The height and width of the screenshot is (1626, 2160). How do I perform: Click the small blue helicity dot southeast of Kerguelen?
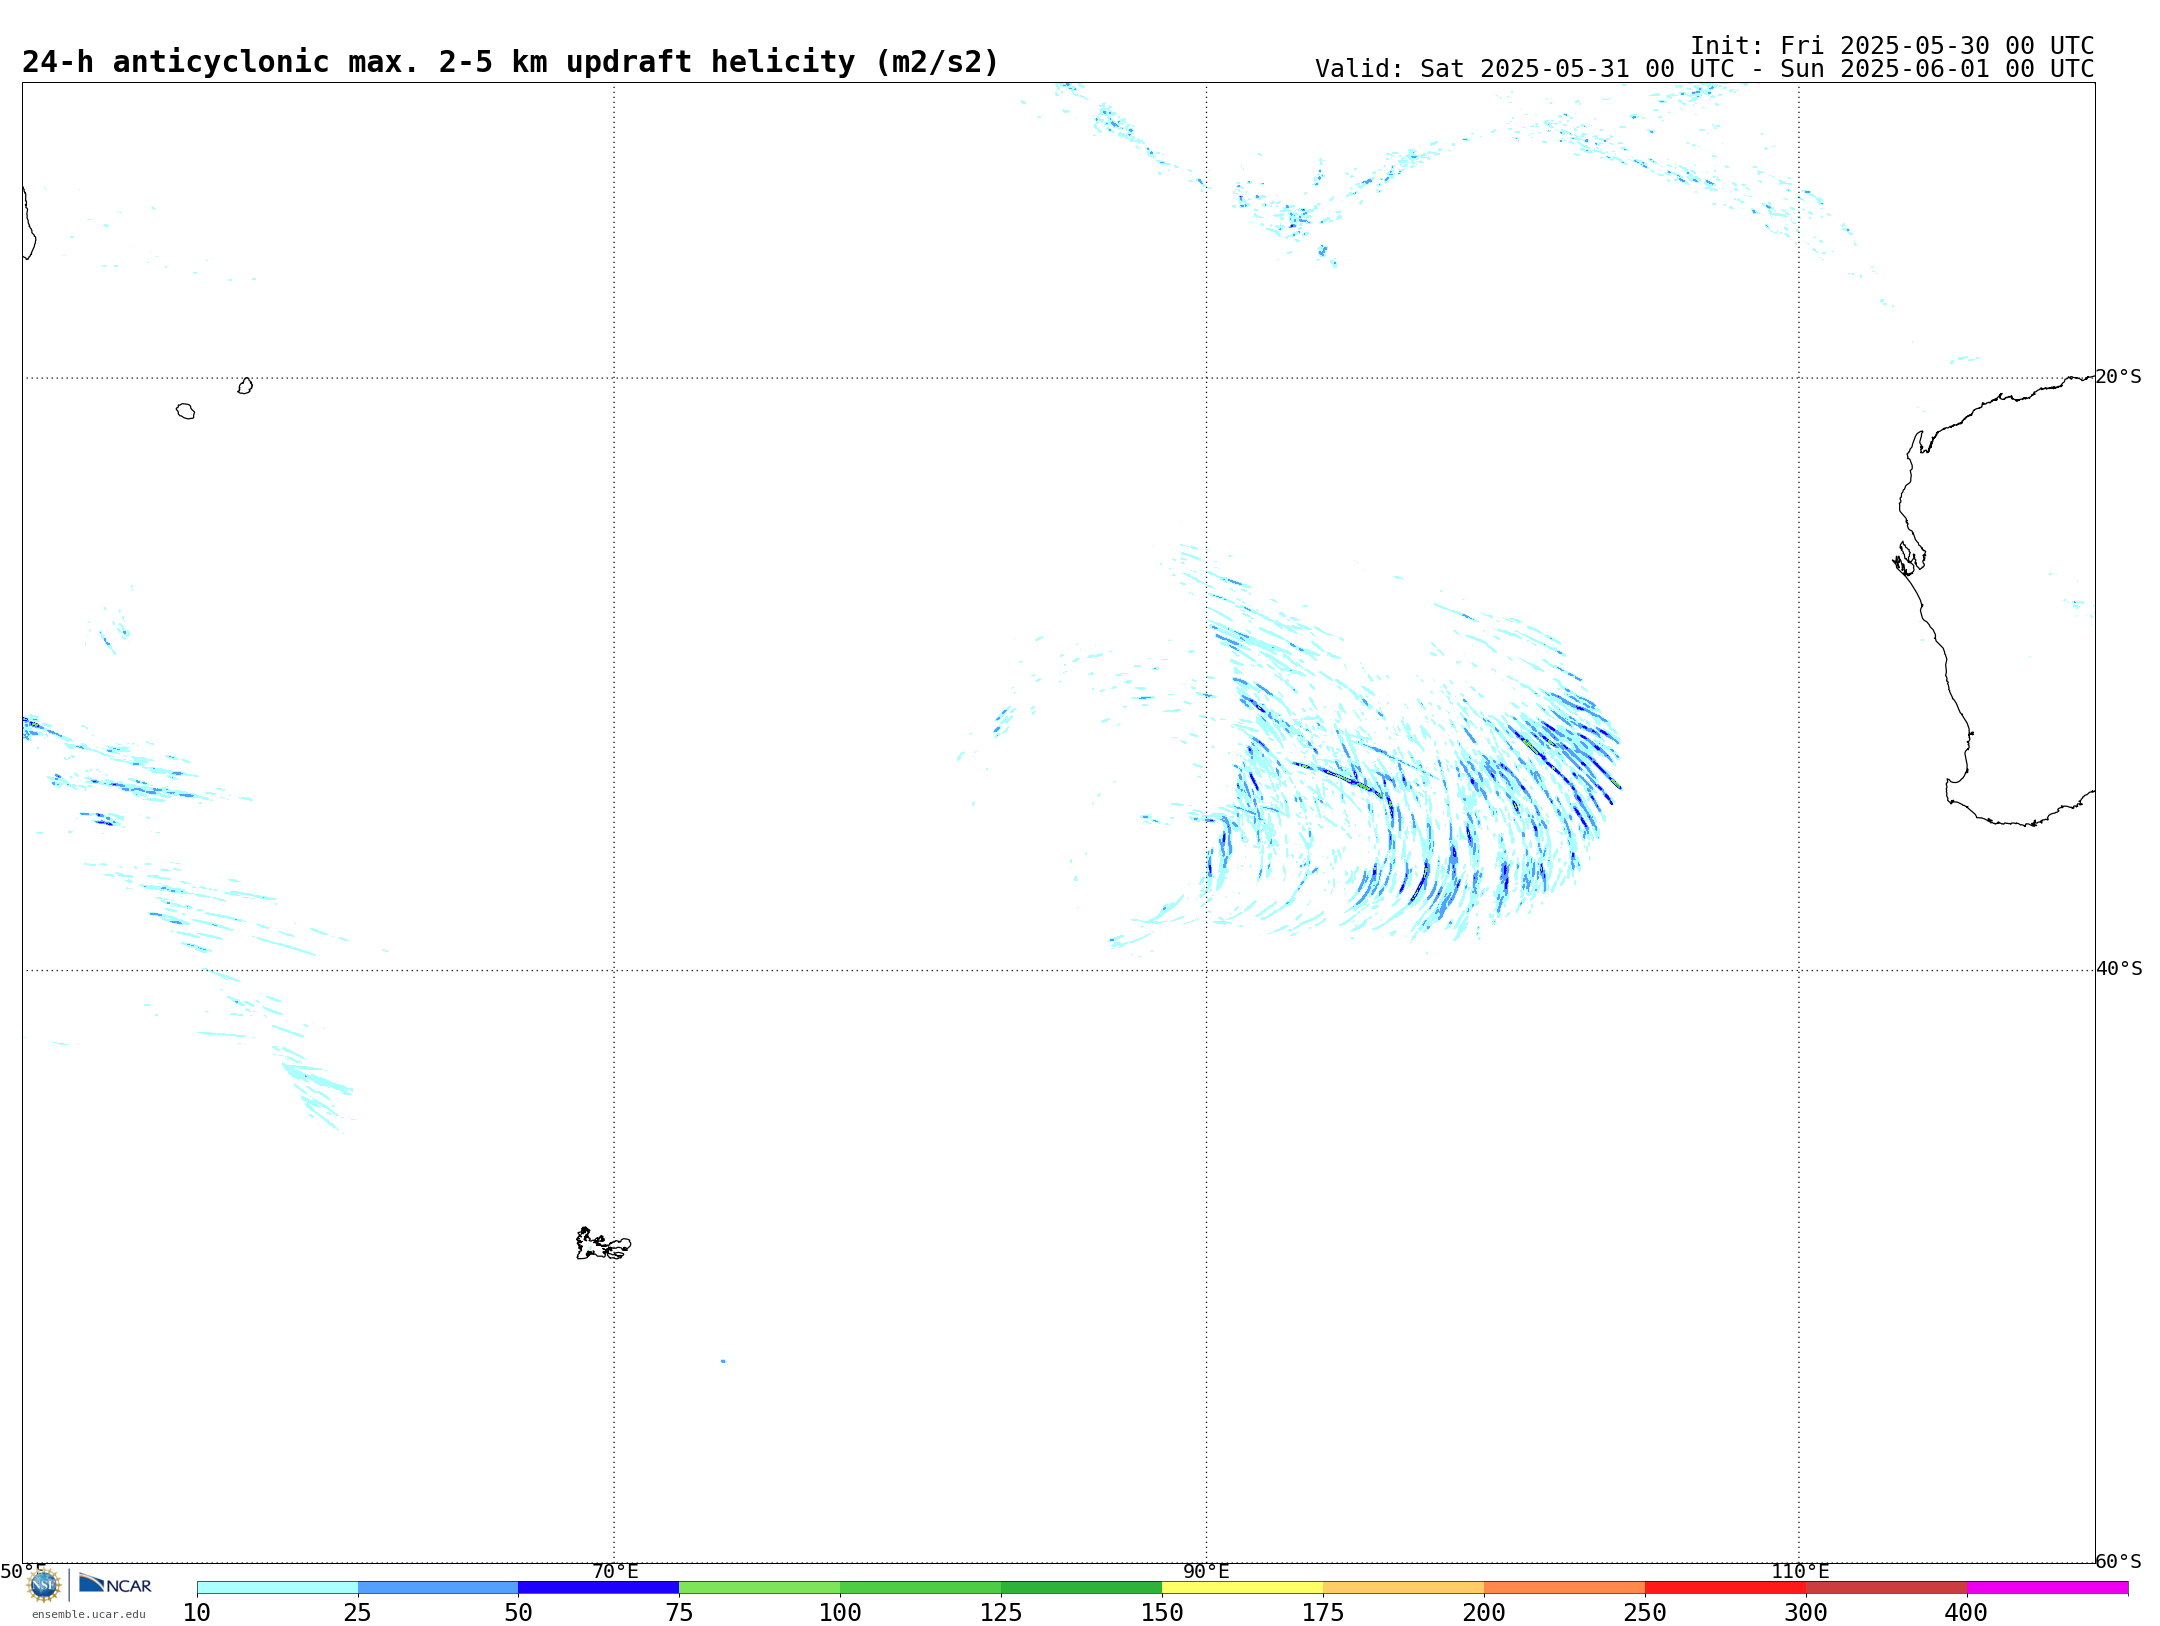723,1361
